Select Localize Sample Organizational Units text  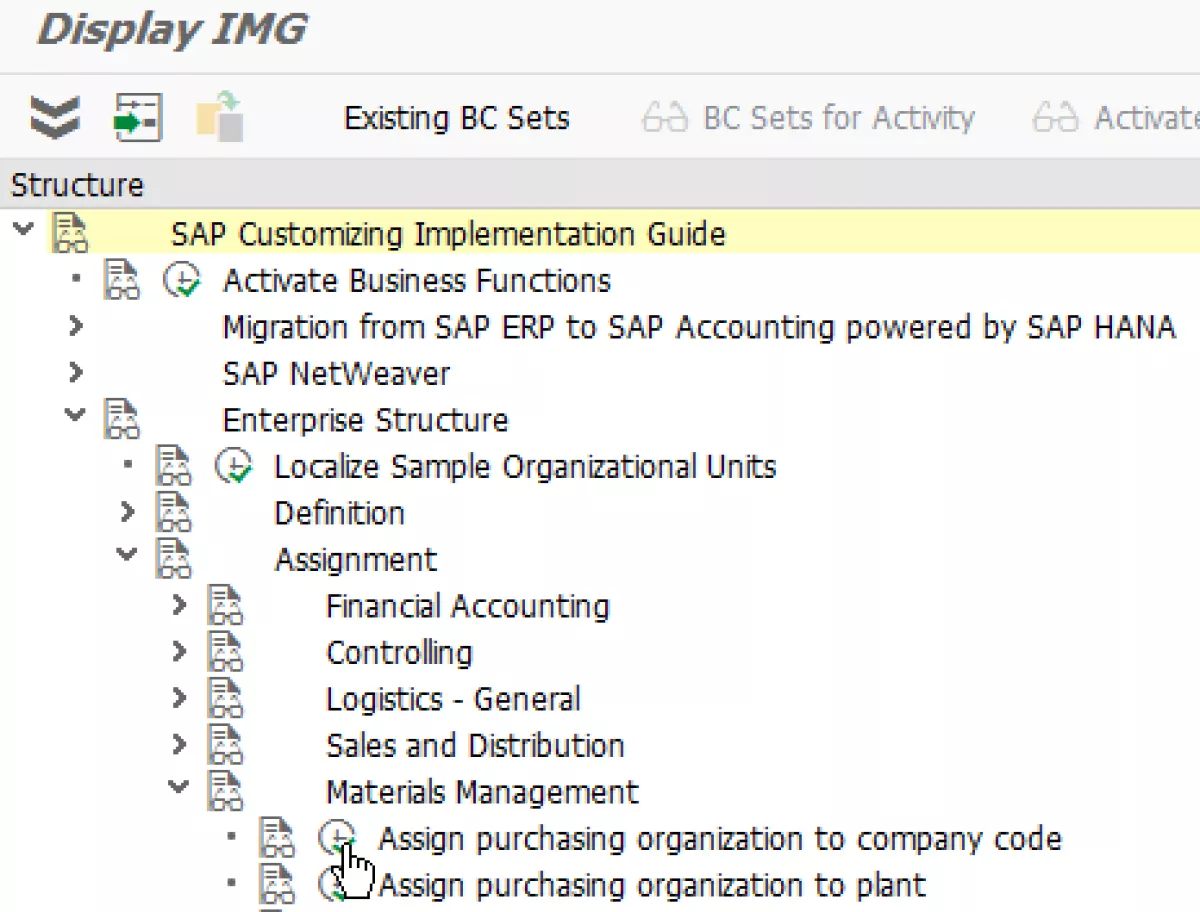click(525, 467)
